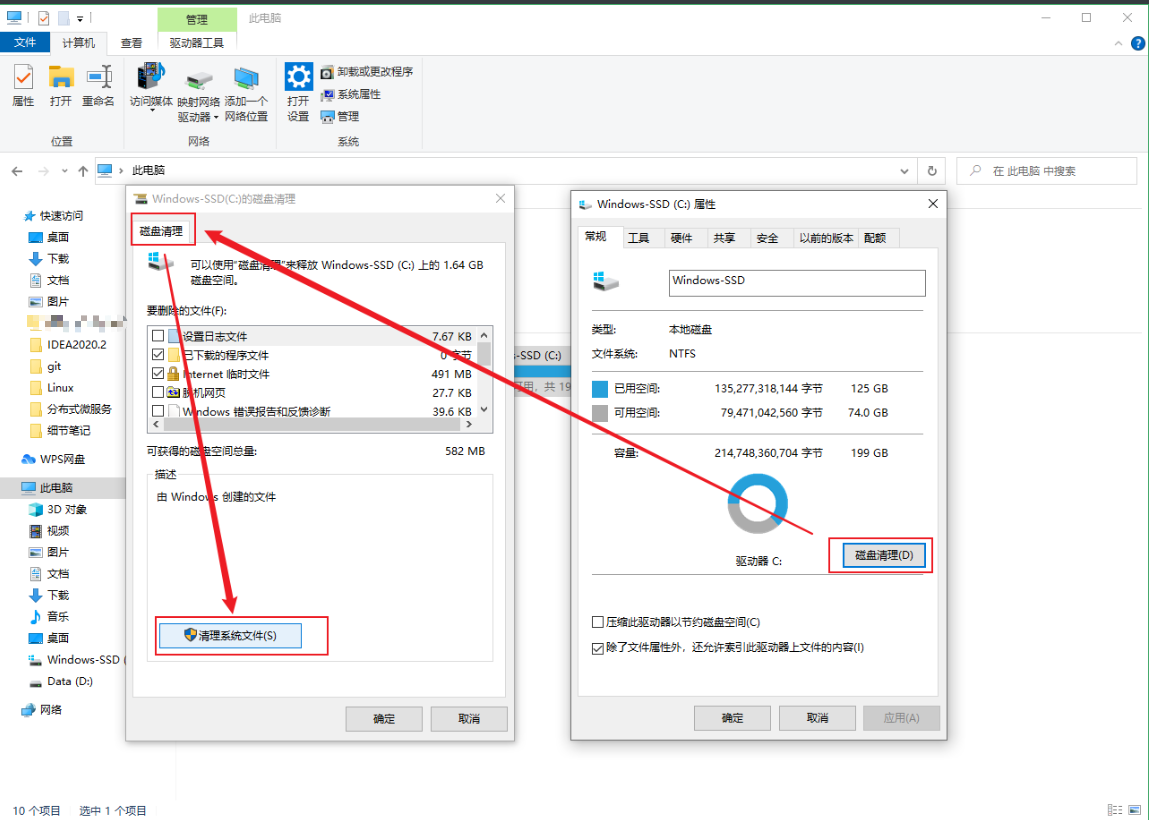Click the 在 此电脑 中搜索 search box
Screen dimensions: 1149x820
click(1046, 171)
